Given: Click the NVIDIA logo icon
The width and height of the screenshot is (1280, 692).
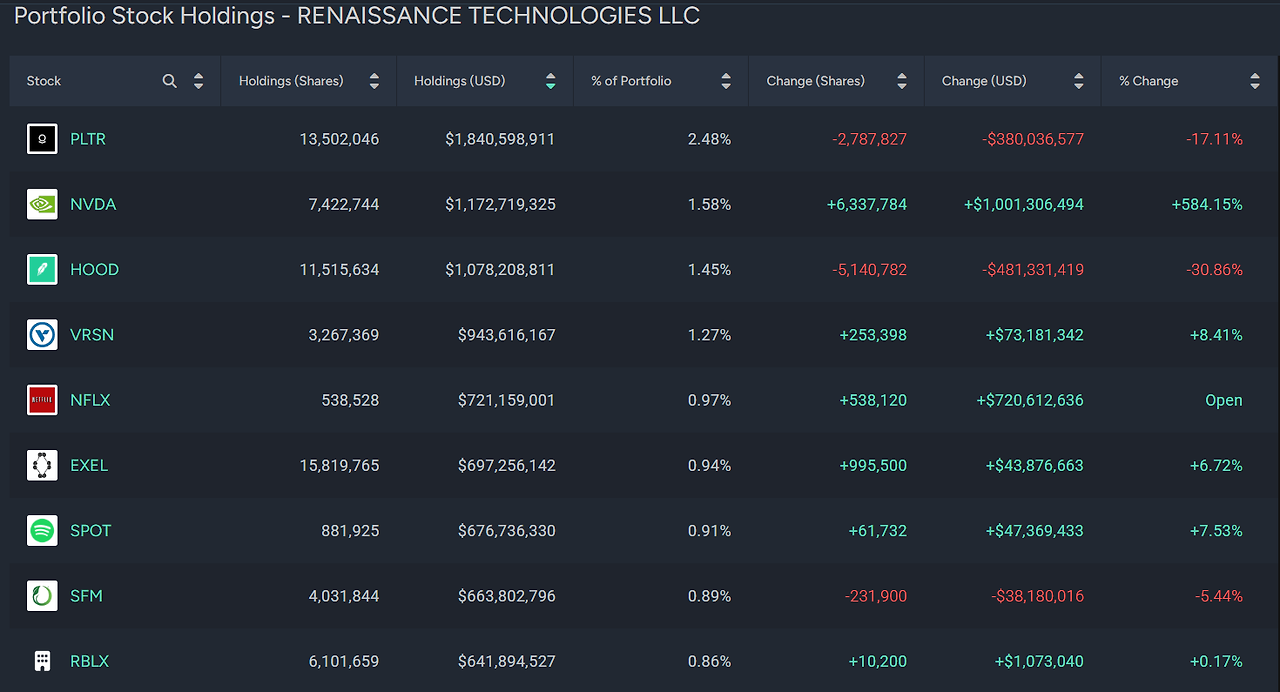Looking at the screenshot, I should [x=41, y=204].
